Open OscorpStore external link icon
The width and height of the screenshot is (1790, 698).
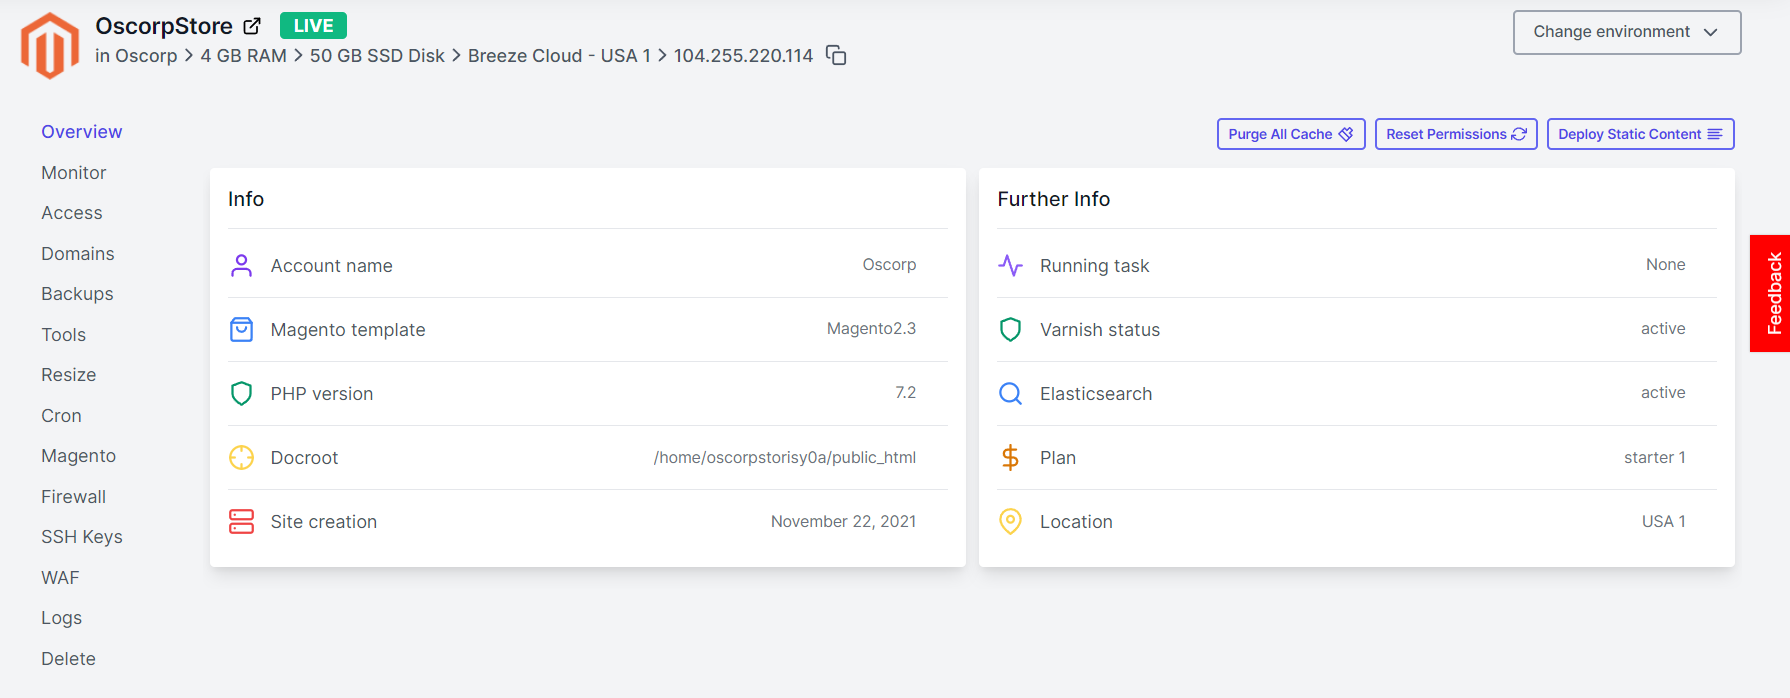click(252, 26)
